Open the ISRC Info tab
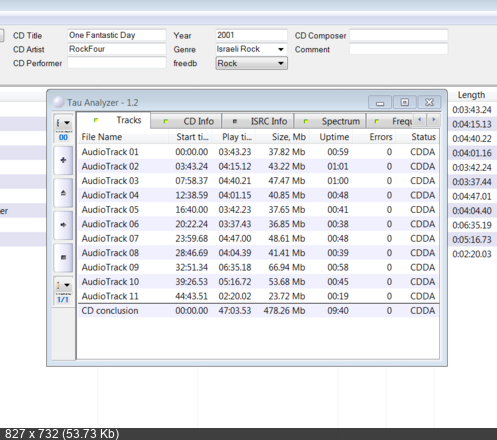Screen dimensions: 497x440 pyautogui.click(x=258, y=121)
